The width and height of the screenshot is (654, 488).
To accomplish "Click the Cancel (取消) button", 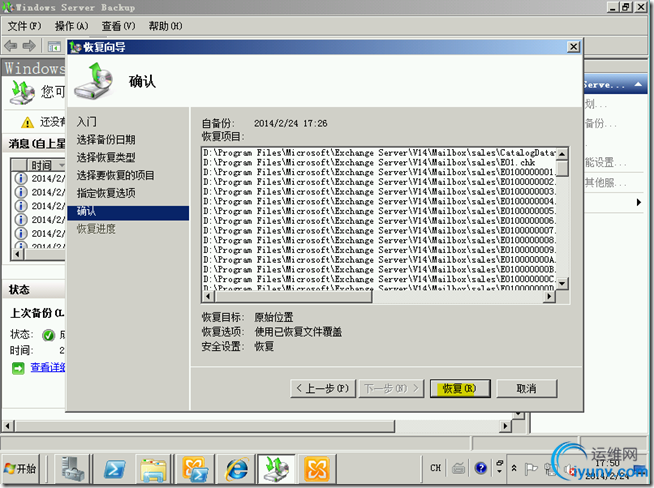I will [x=526, y=388].
